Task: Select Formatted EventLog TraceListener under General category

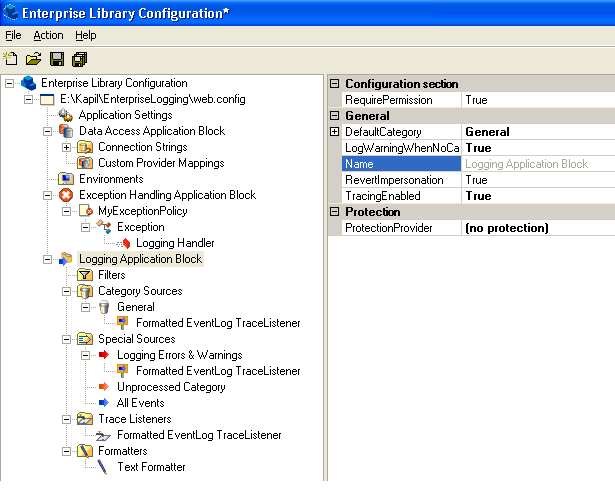Action: [x=218, y=323]
